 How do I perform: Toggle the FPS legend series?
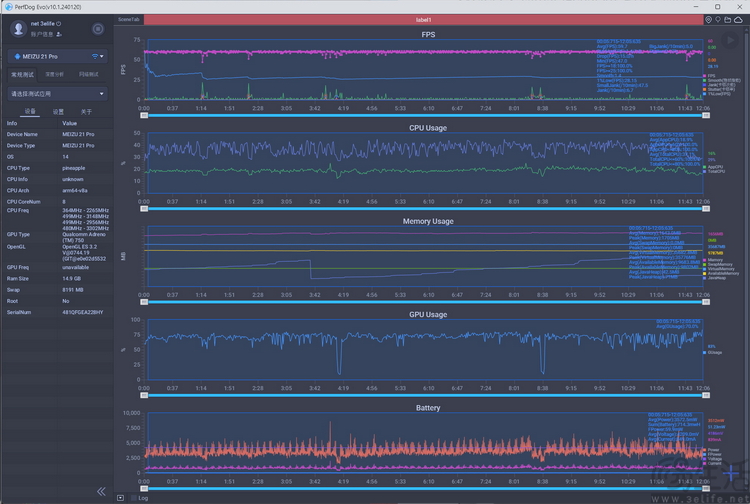(708, 76)
